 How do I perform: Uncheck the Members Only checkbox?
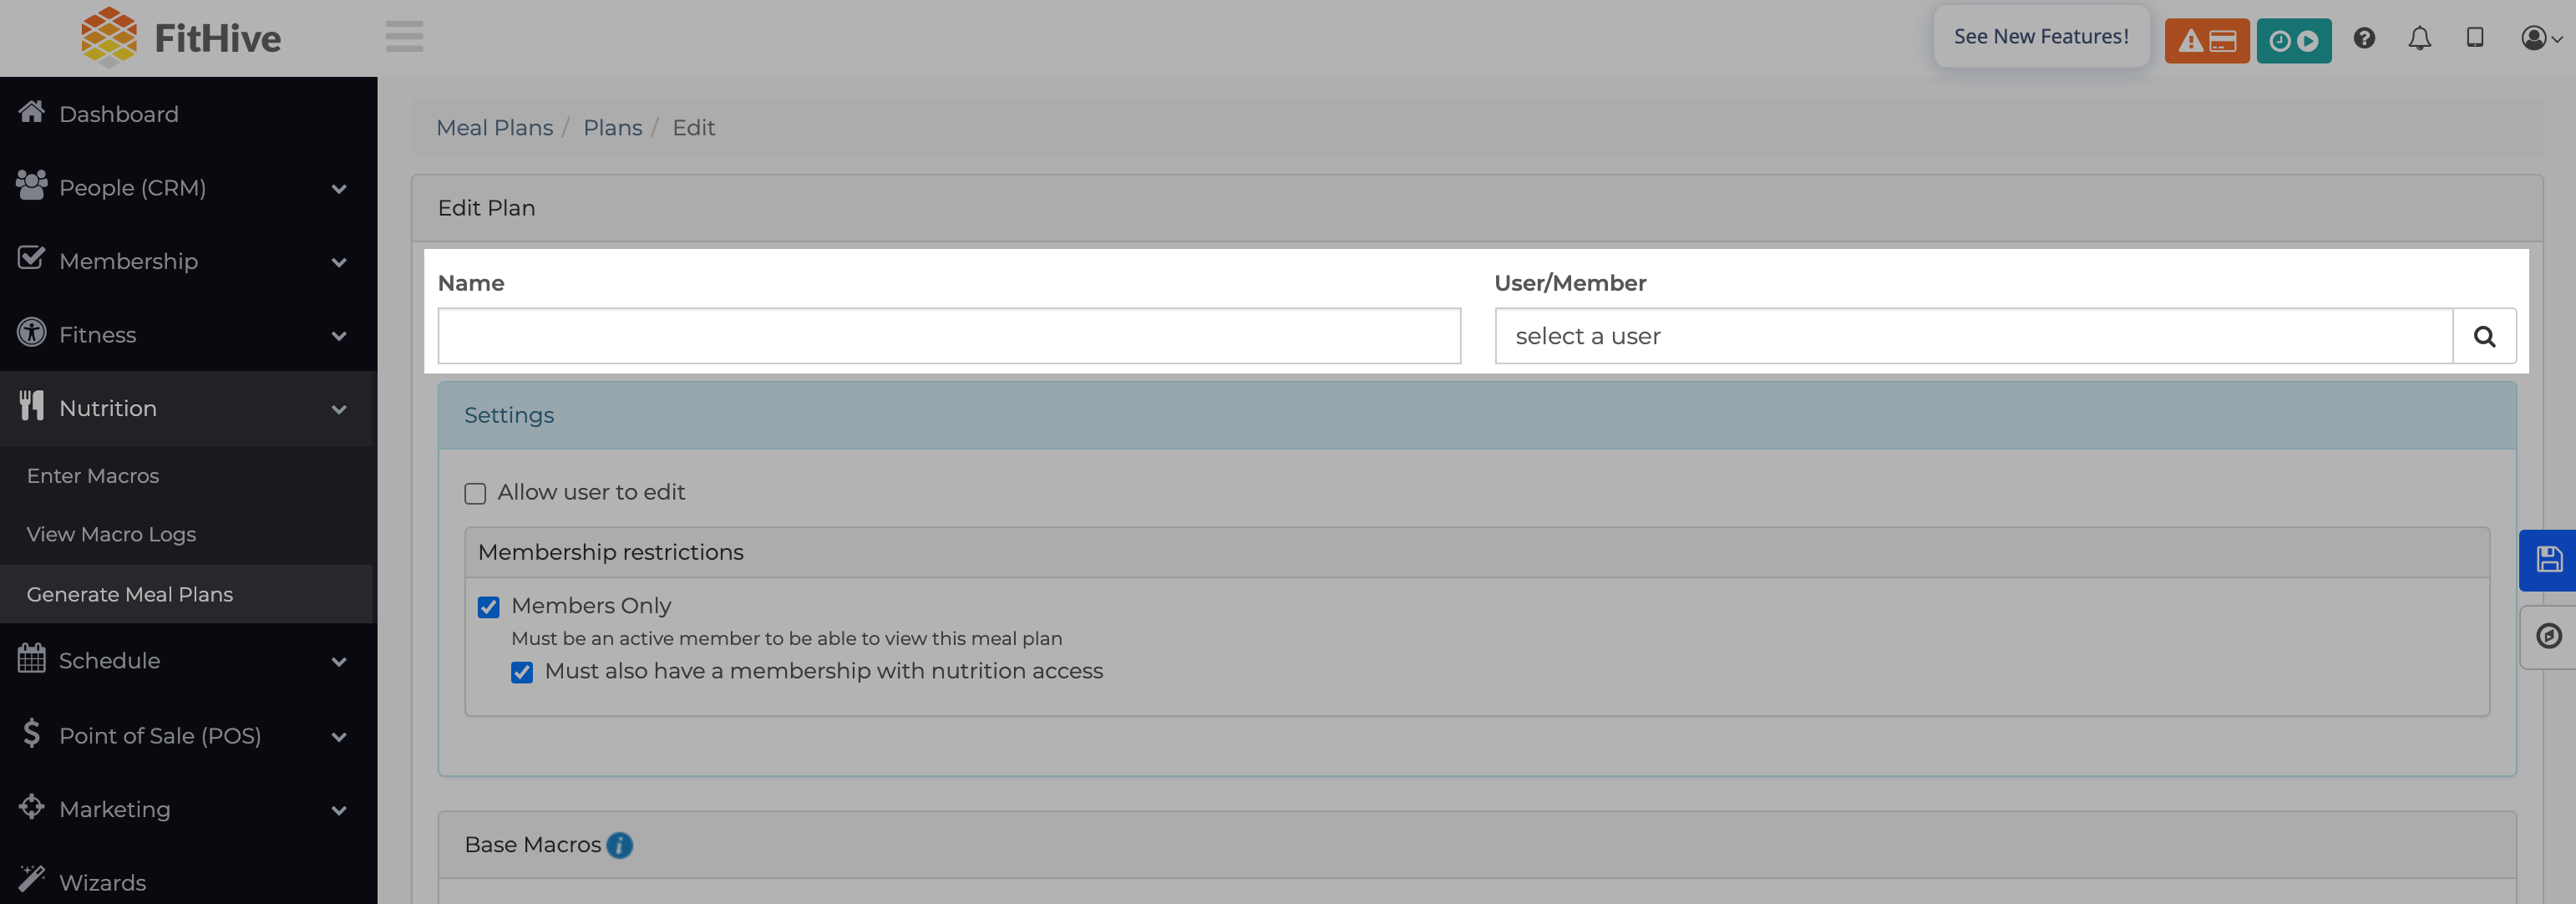488,607
